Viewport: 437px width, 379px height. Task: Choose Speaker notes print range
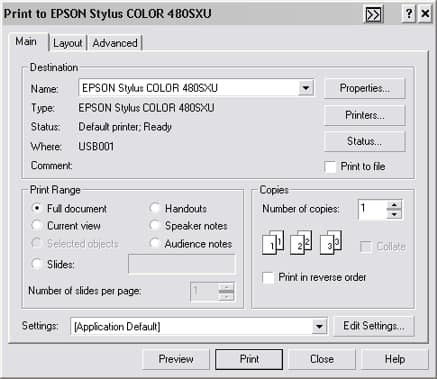155,225
